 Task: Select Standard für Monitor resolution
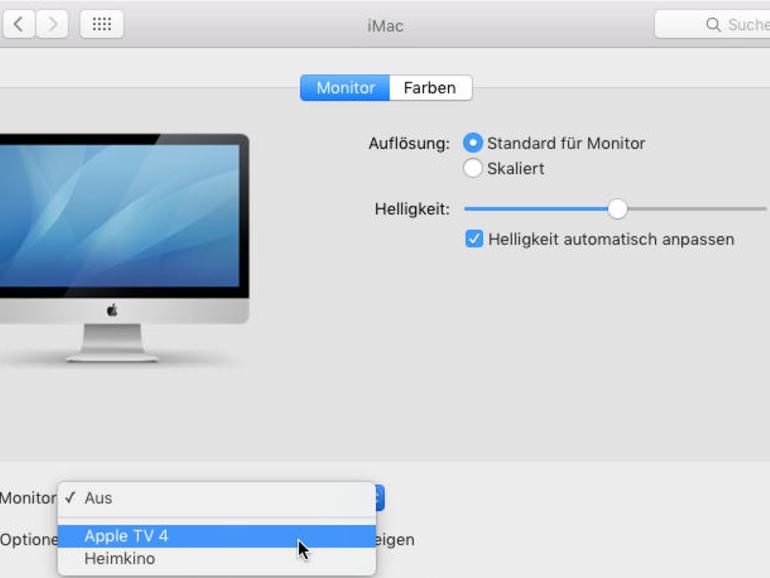pyautogui.click(x=472, y=143)
